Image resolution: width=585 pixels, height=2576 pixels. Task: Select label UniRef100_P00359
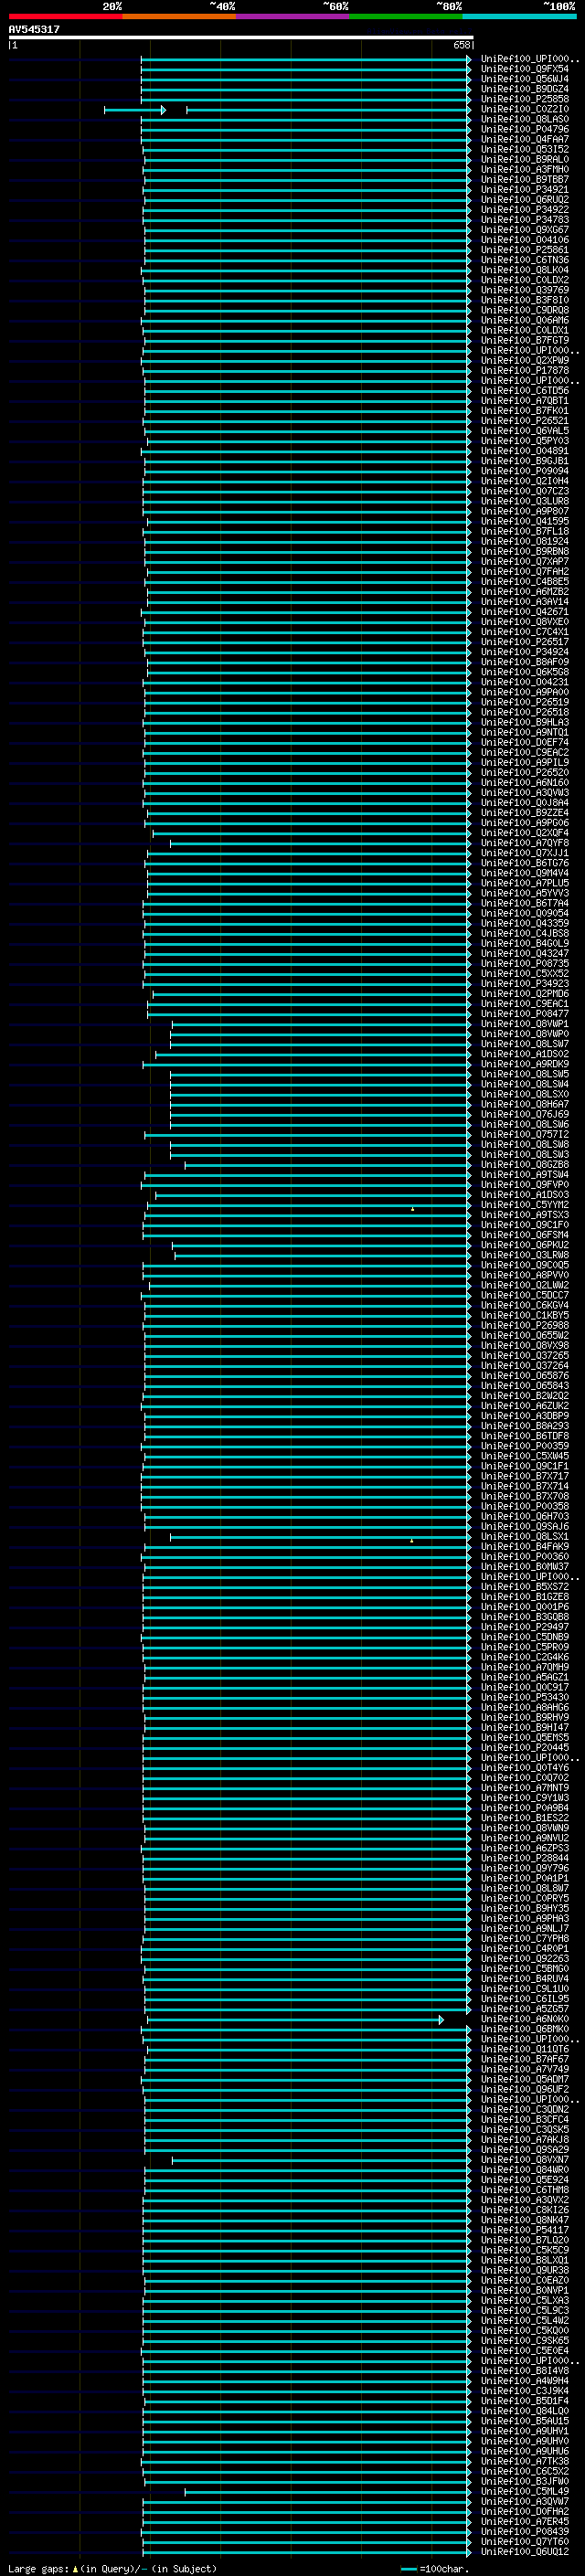524,1446
